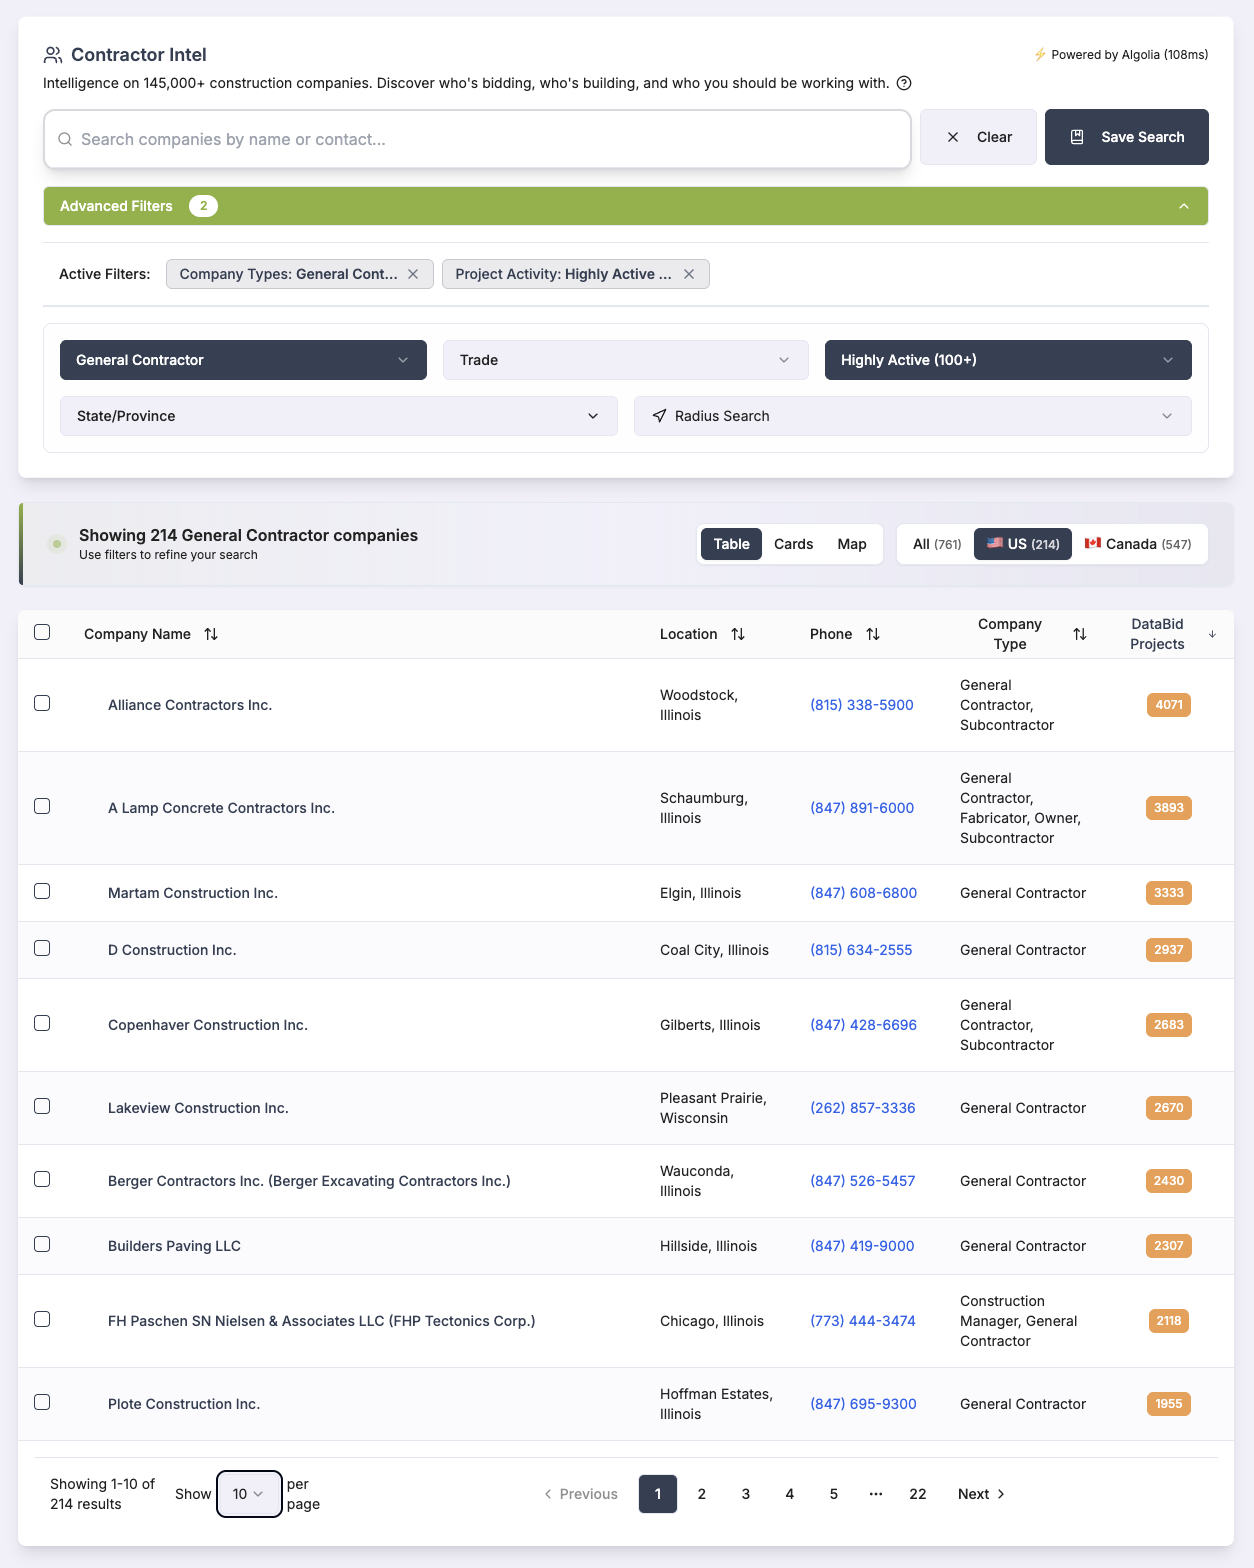Filter results to Canada
The width and height of the screenshot is (1254, 1568).
(x=1138, y=544)
